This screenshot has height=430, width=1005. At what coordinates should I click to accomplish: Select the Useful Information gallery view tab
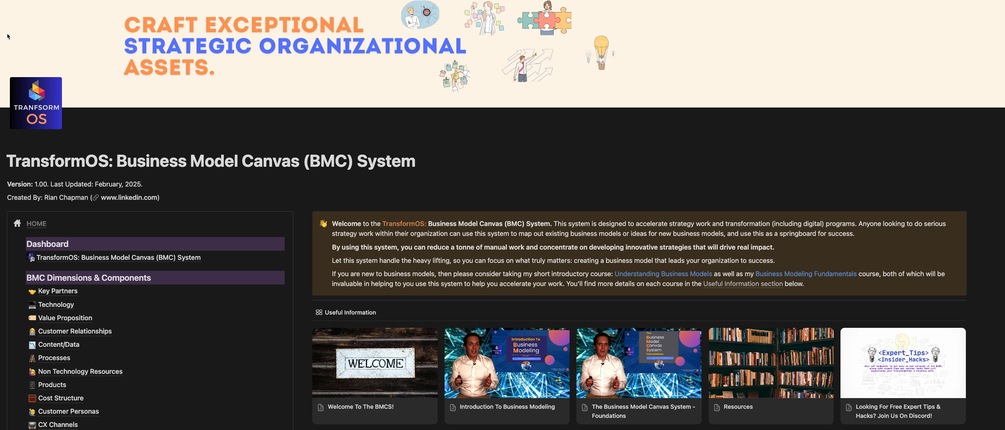coord(345,313)
